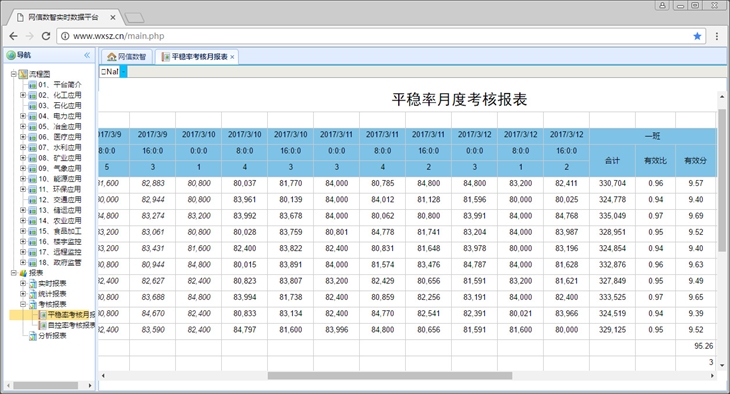Click the 有效分 column header
730x394 pixels.
(696, 160)
